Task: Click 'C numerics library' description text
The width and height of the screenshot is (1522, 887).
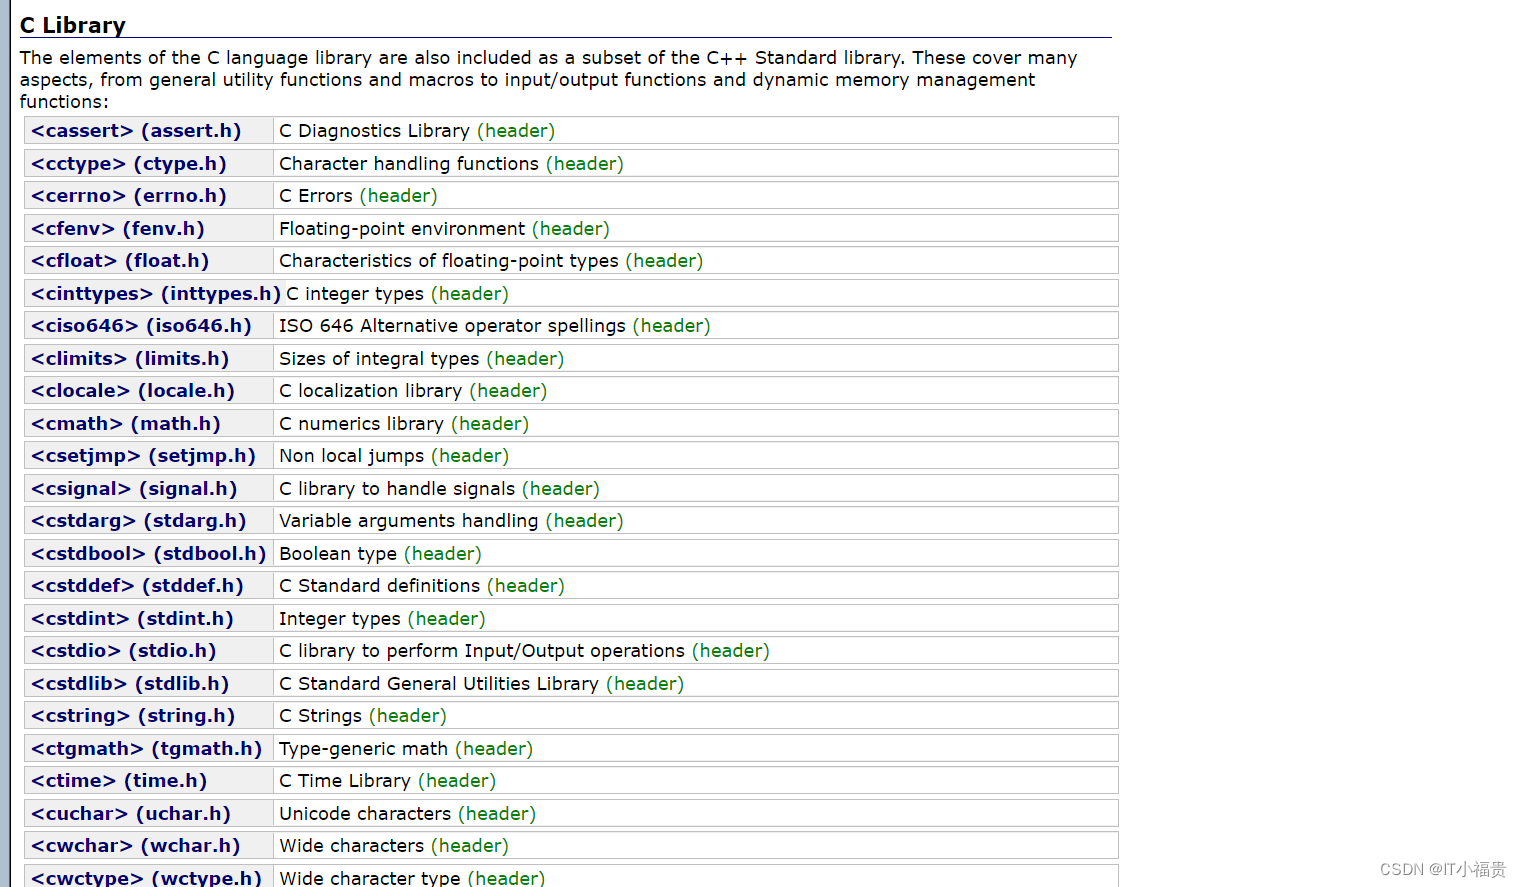Action: click(x=361, y=423)
